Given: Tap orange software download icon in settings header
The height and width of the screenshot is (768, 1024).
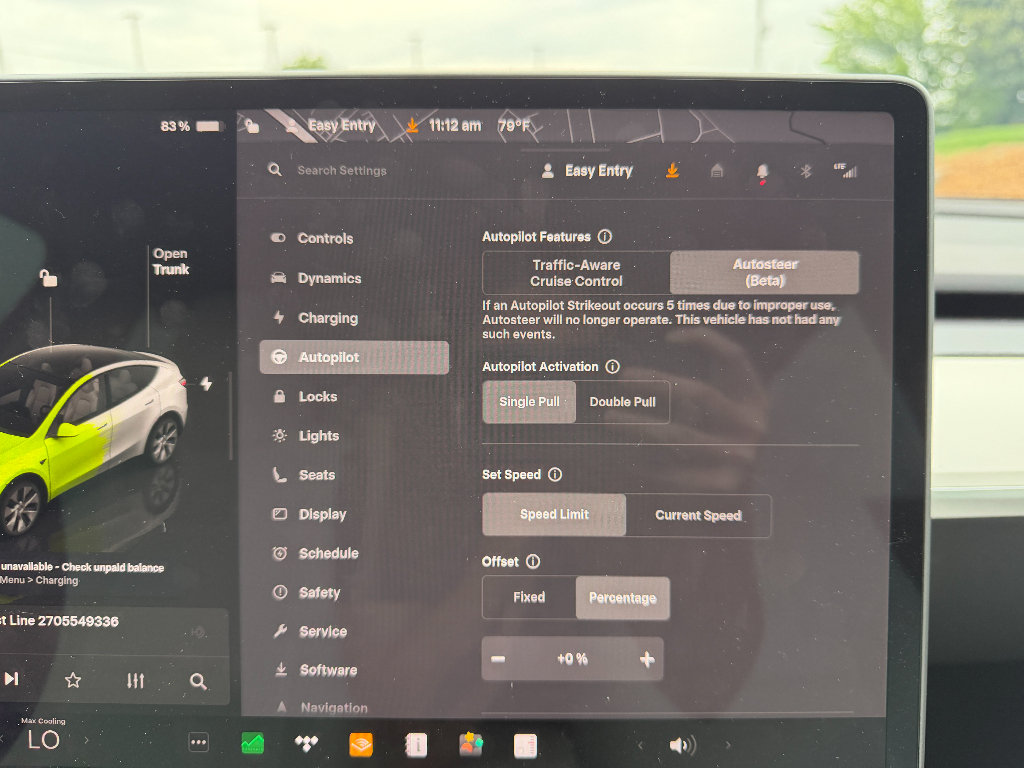Looking at the screenshot, I should [672, 170].
